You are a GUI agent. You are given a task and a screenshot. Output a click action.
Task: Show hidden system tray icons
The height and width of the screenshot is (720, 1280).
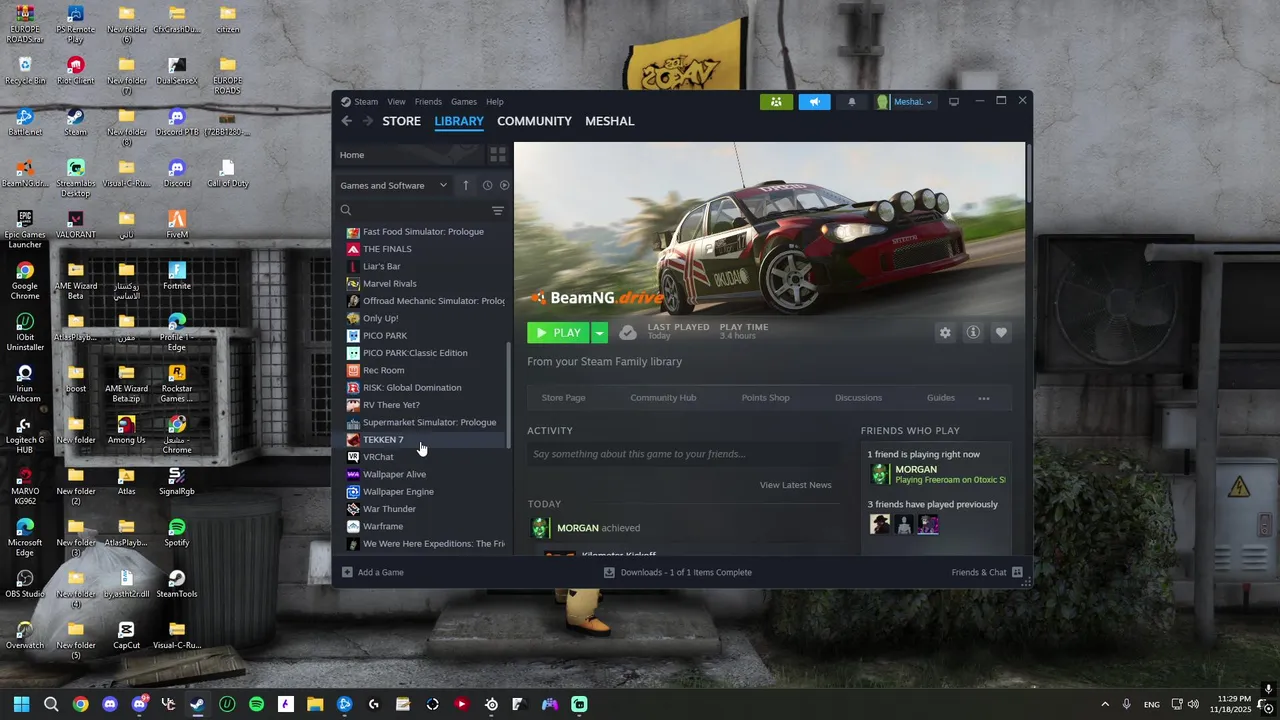[x=1105, y=704]
